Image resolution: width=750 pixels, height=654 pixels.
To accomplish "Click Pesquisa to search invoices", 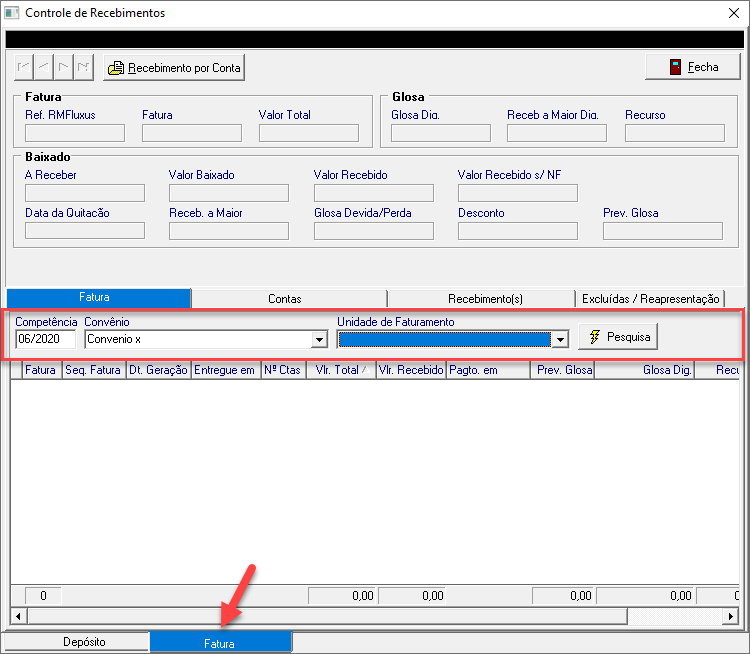I will [618, 337].
